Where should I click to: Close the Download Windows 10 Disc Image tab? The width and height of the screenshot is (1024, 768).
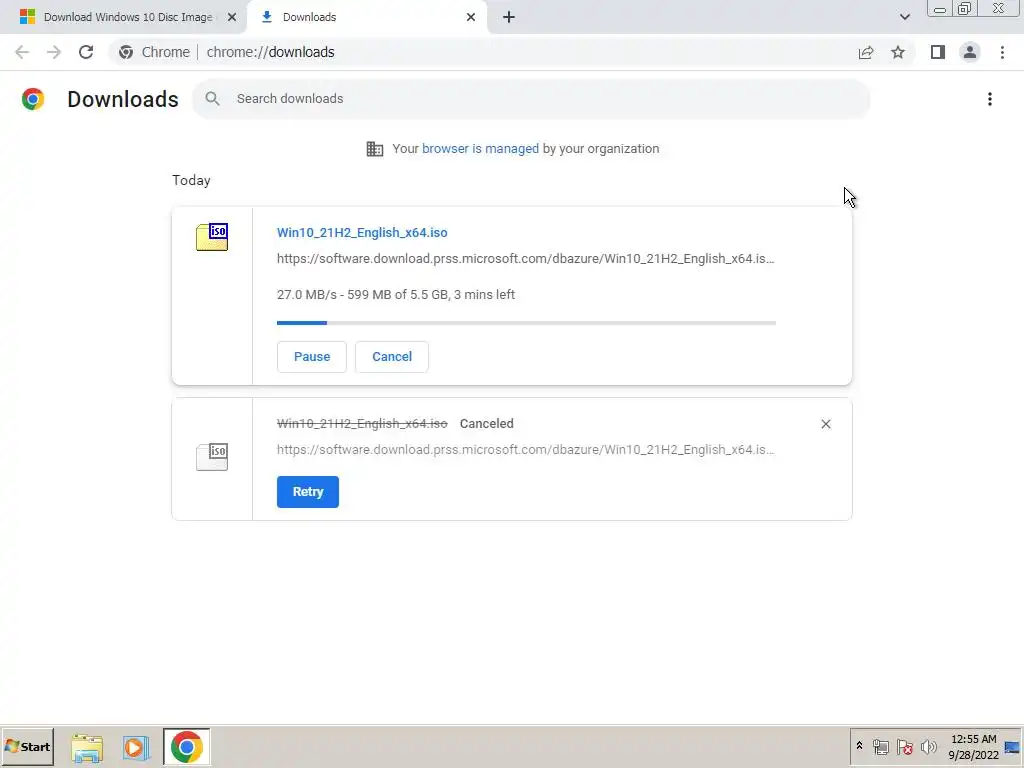232,17
